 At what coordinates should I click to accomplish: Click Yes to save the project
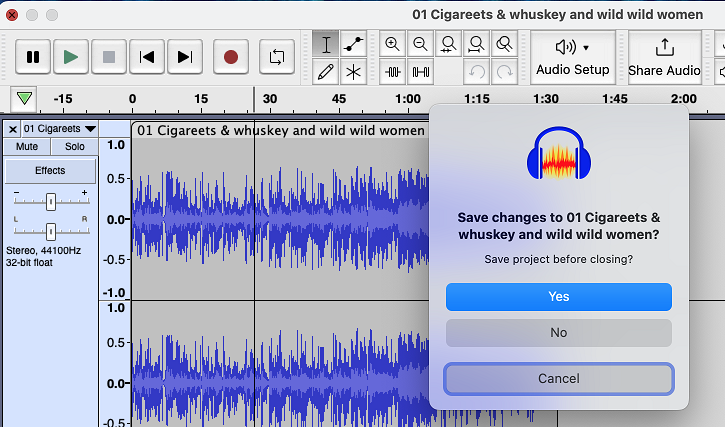pos(559,297)
